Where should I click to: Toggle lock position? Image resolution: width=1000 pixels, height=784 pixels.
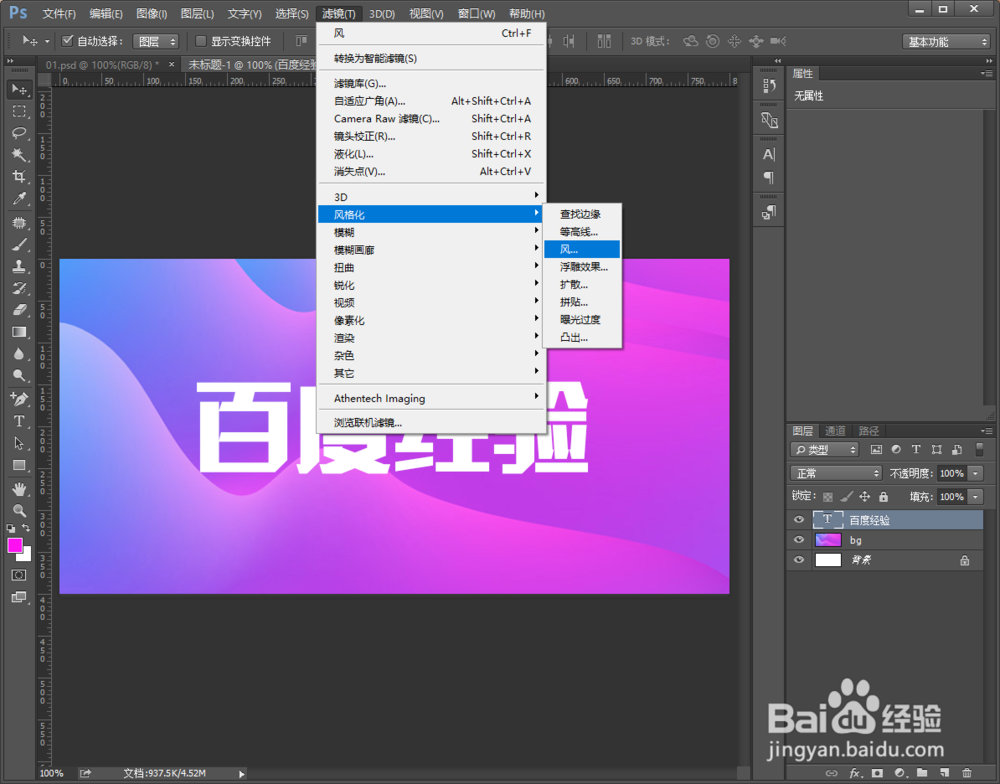tap(865, 496)
